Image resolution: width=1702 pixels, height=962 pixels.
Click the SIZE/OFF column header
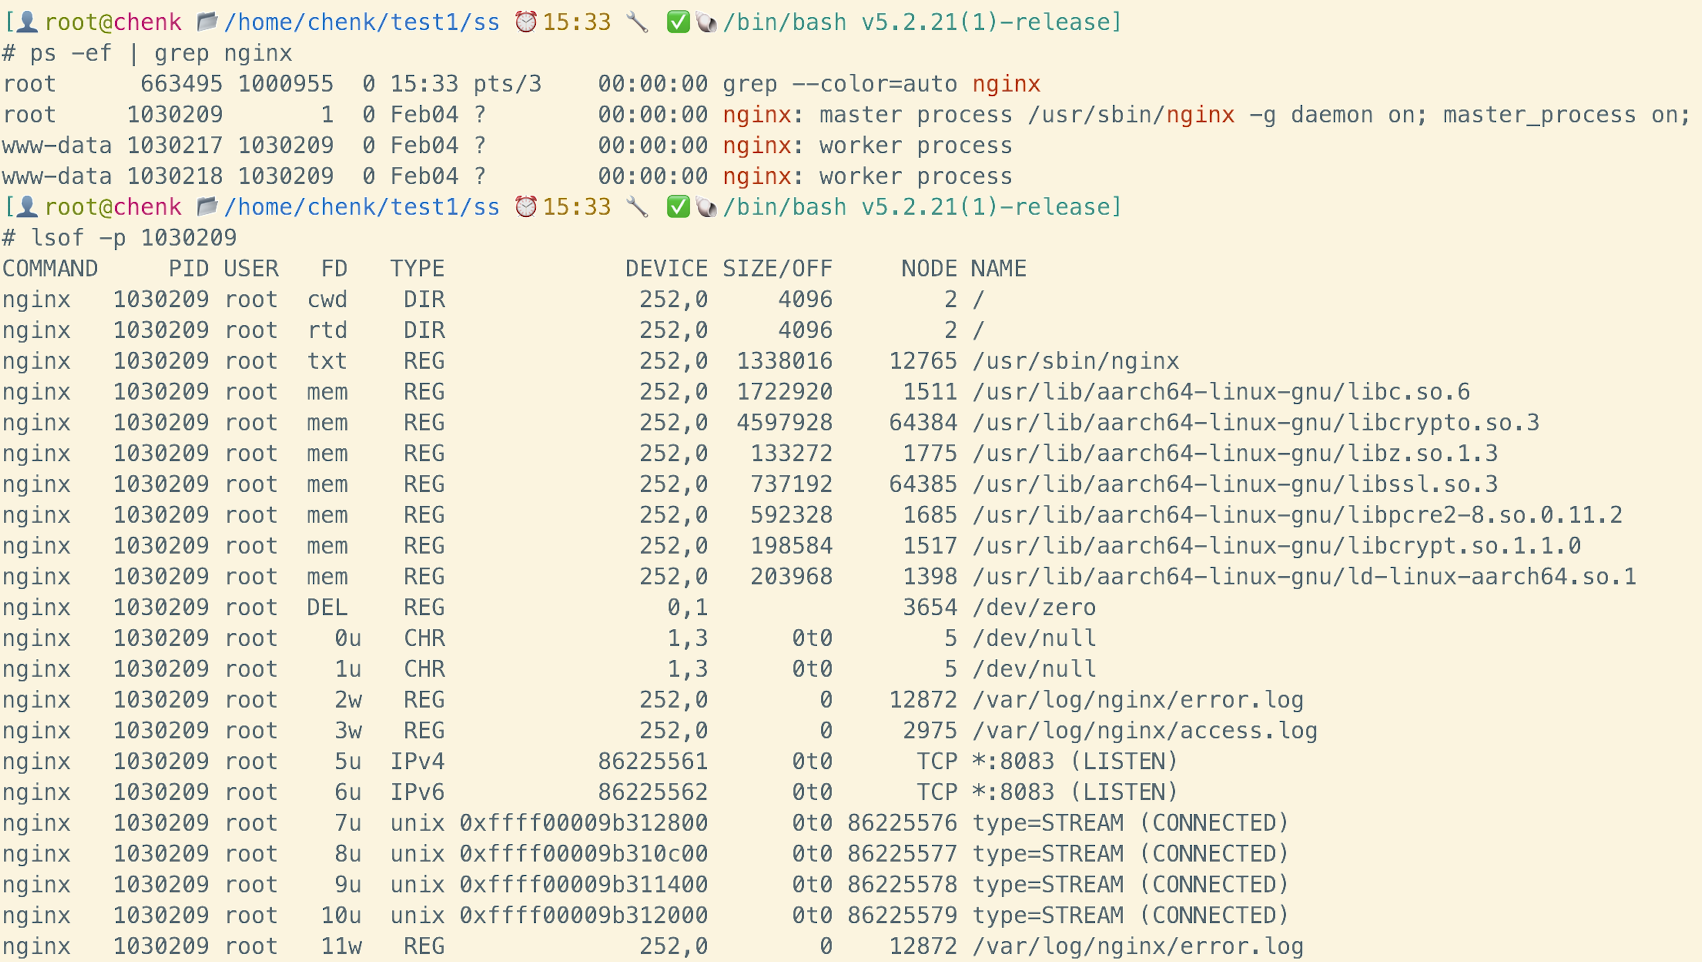[777, 269]
